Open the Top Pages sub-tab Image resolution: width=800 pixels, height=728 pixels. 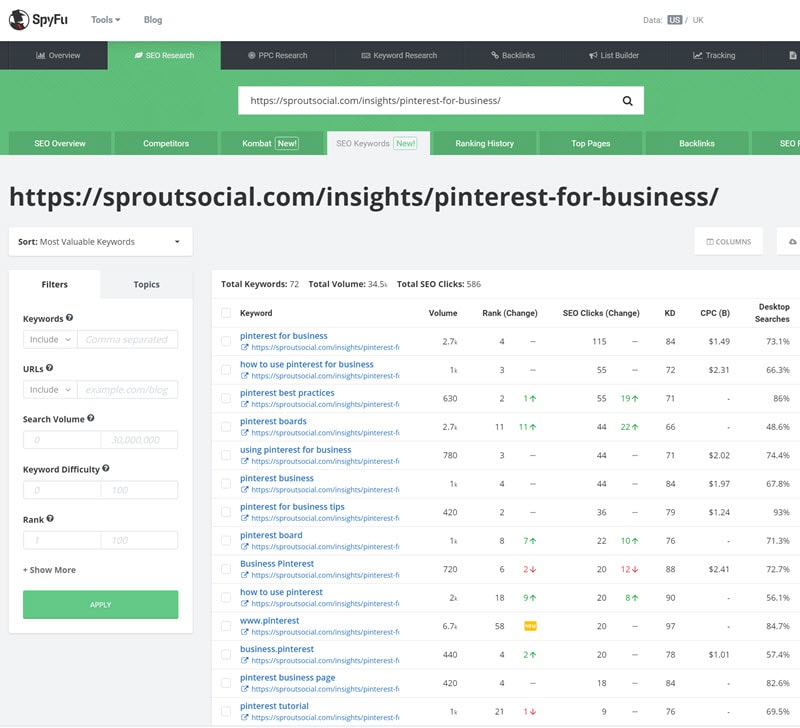coord(591,143)
